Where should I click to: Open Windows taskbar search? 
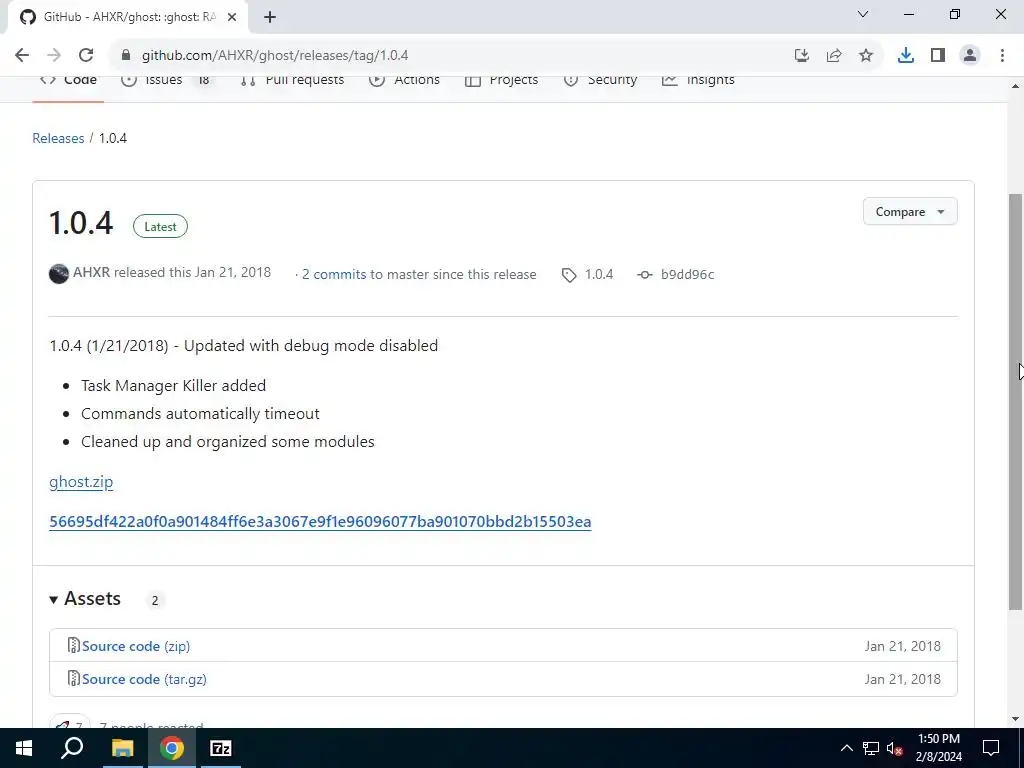click(72, 748)
